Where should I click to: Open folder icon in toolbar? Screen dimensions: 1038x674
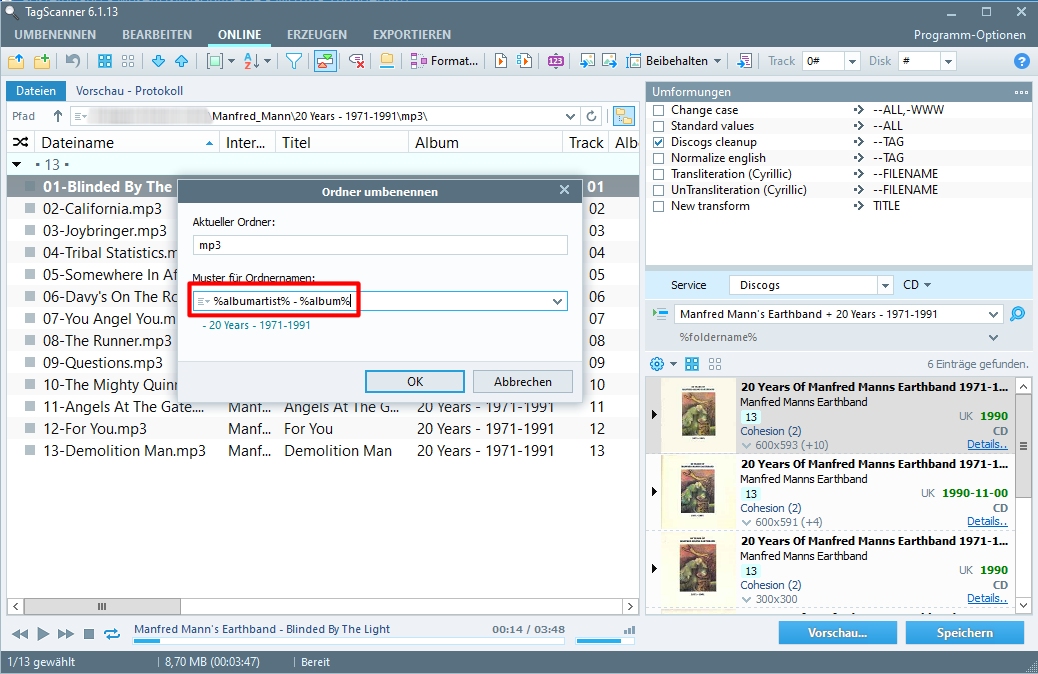(16, 62)
